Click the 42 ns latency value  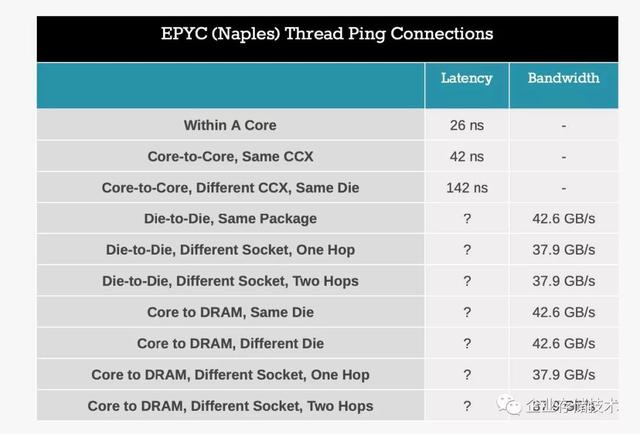pyautogui.click(x=467, y=156)
